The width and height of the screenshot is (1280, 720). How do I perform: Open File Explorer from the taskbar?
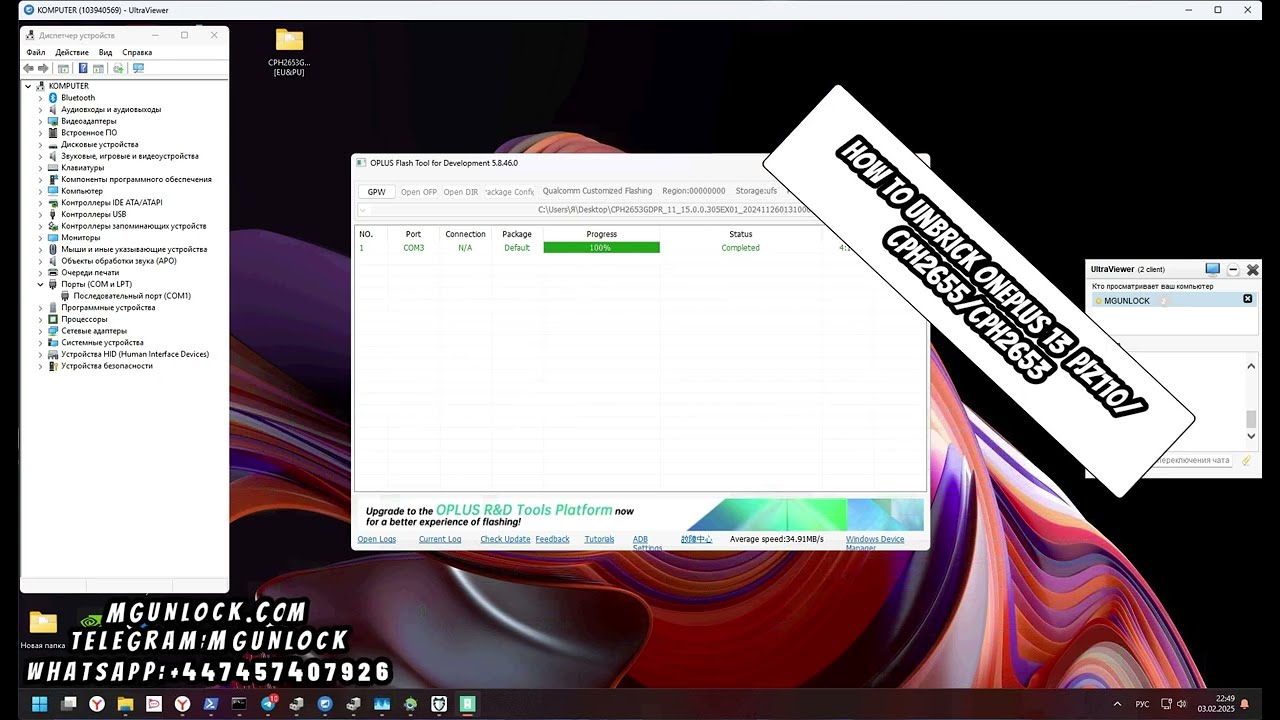point(125,704)
